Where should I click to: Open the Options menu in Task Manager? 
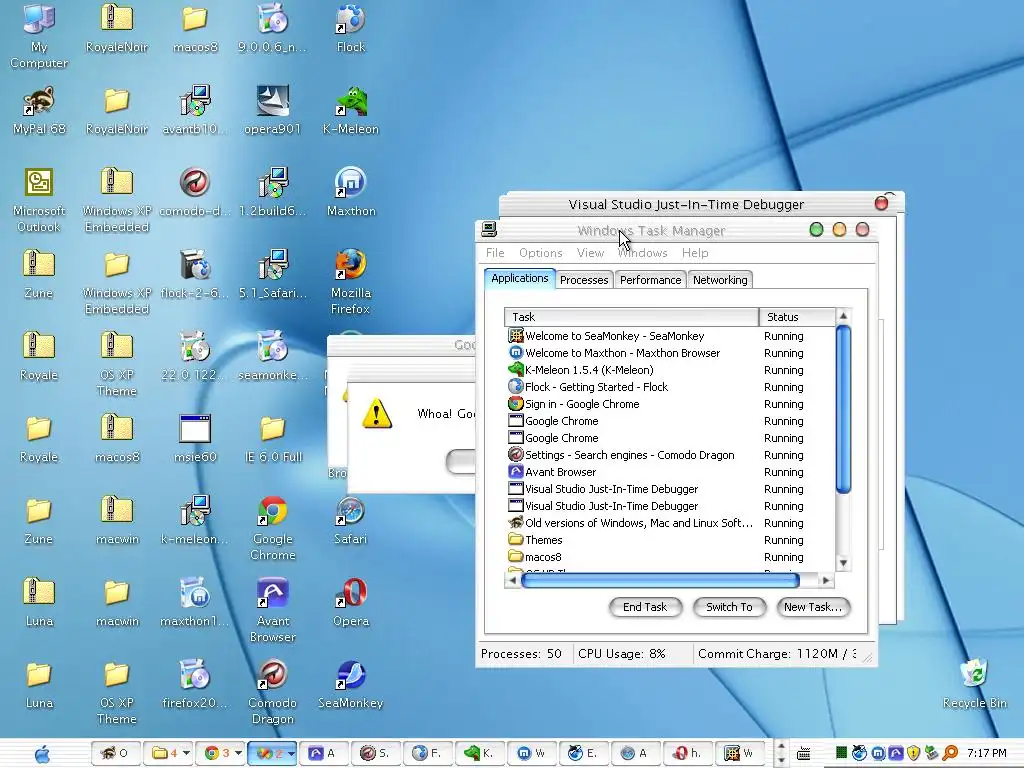point(541,253)
